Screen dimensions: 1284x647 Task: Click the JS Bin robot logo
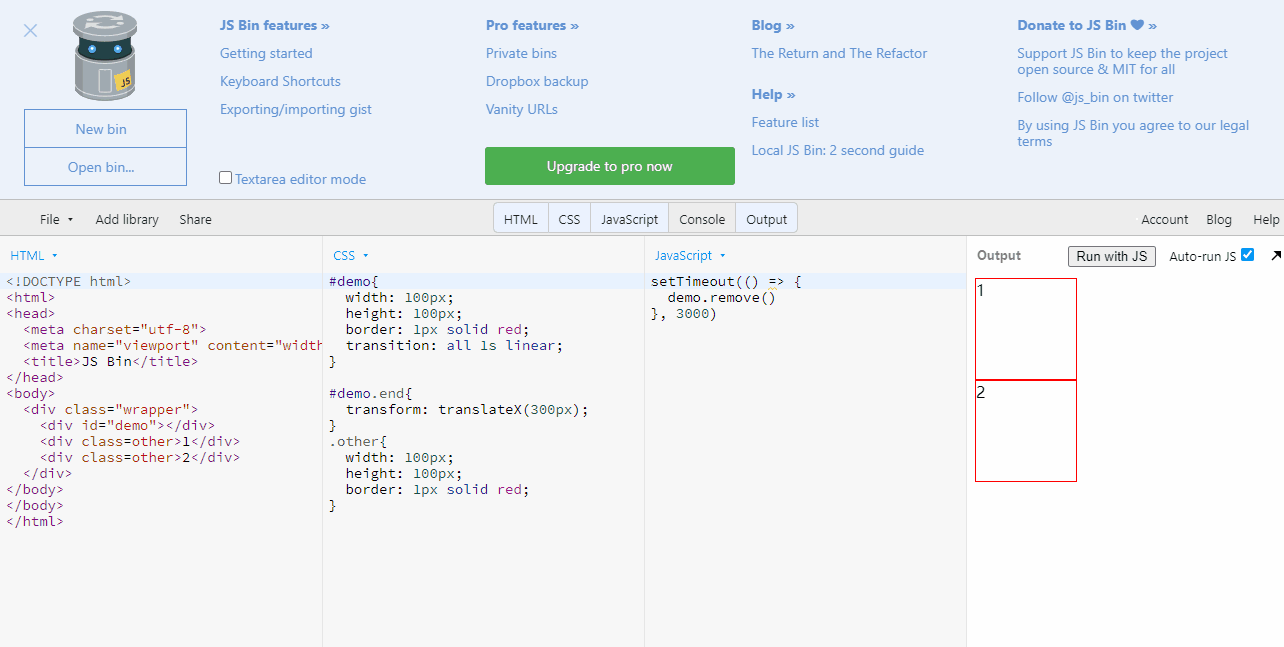point(104,57)
